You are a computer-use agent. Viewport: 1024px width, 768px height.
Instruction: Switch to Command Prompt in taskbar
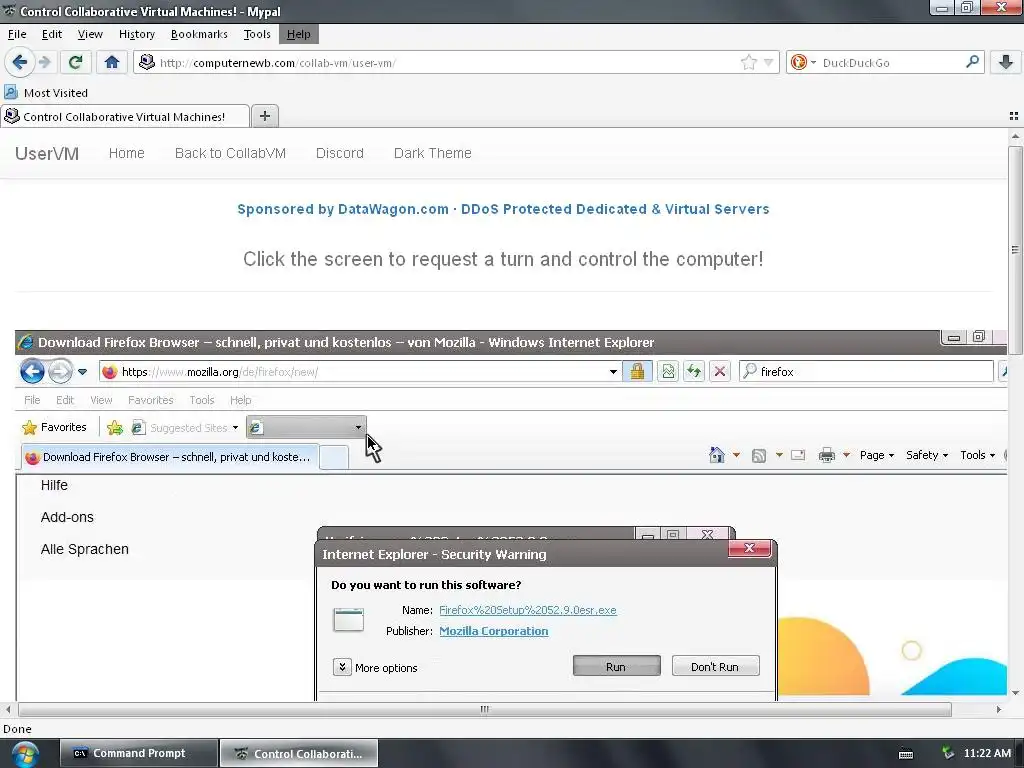click(x=138, y=753)
